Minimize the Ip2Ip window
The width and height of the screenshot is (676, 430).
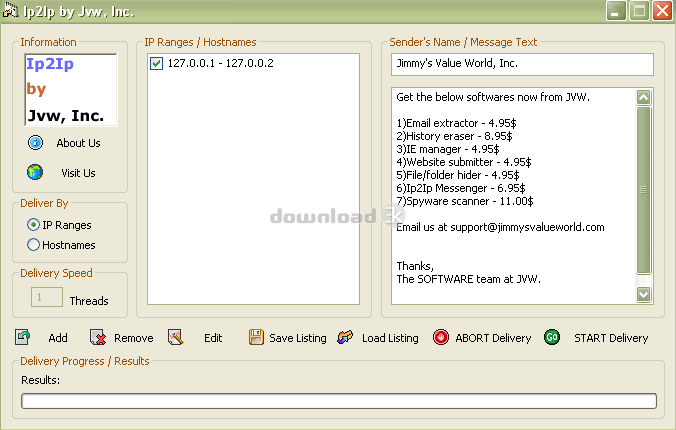coord(616,11)
